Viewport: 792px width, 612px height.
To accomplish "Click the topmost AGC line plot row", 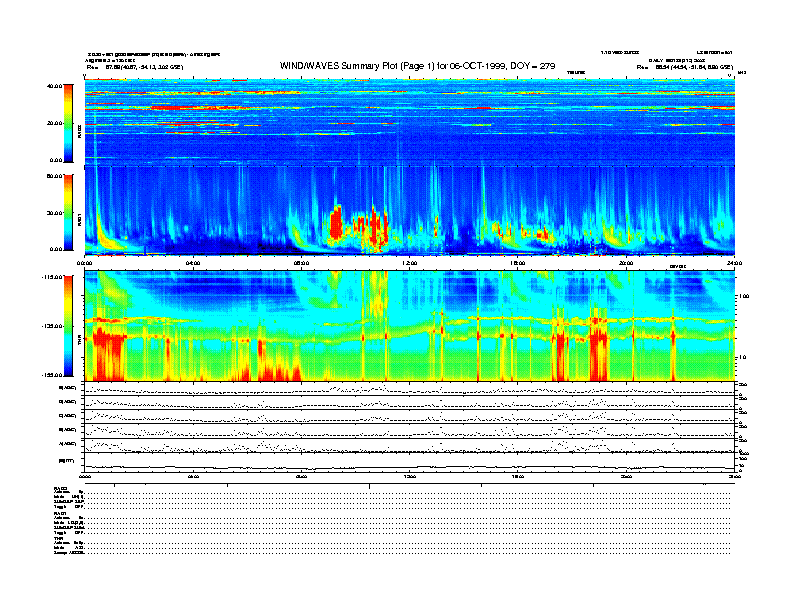I will (410, 389).
